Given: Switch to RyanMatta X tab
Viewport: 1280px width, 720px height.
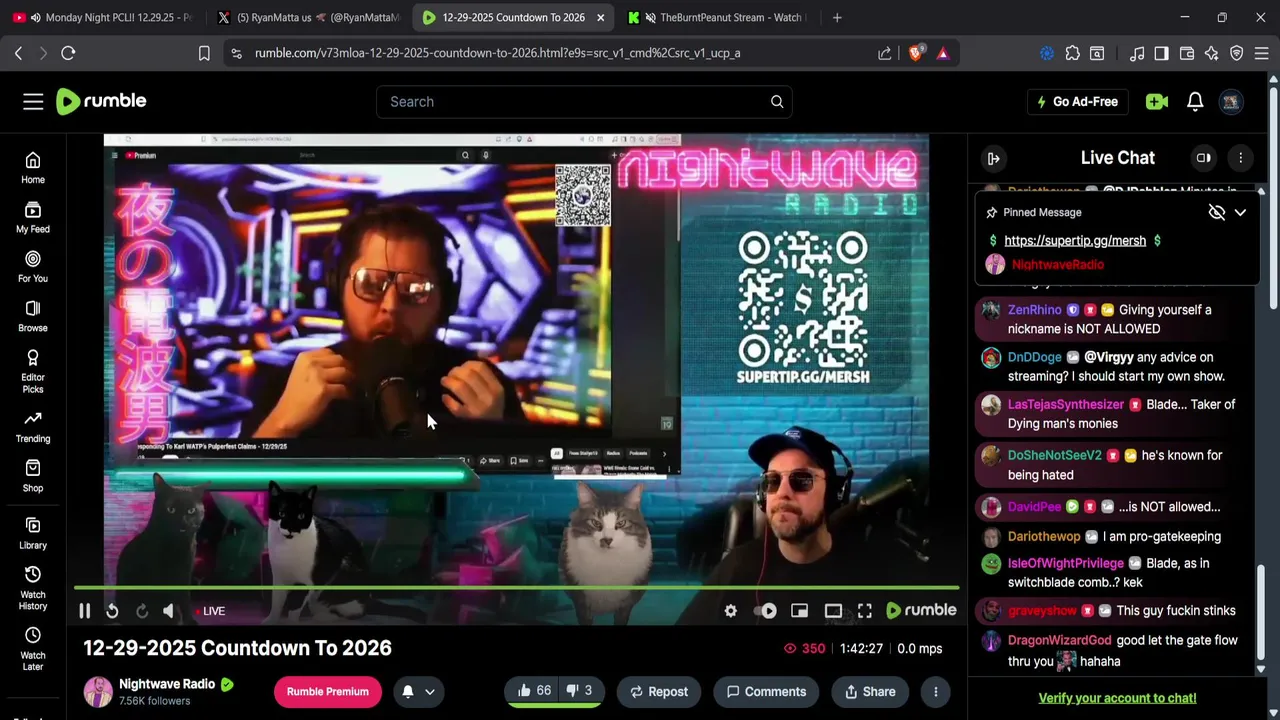Looking at the screenshot, I should point(308,17).
